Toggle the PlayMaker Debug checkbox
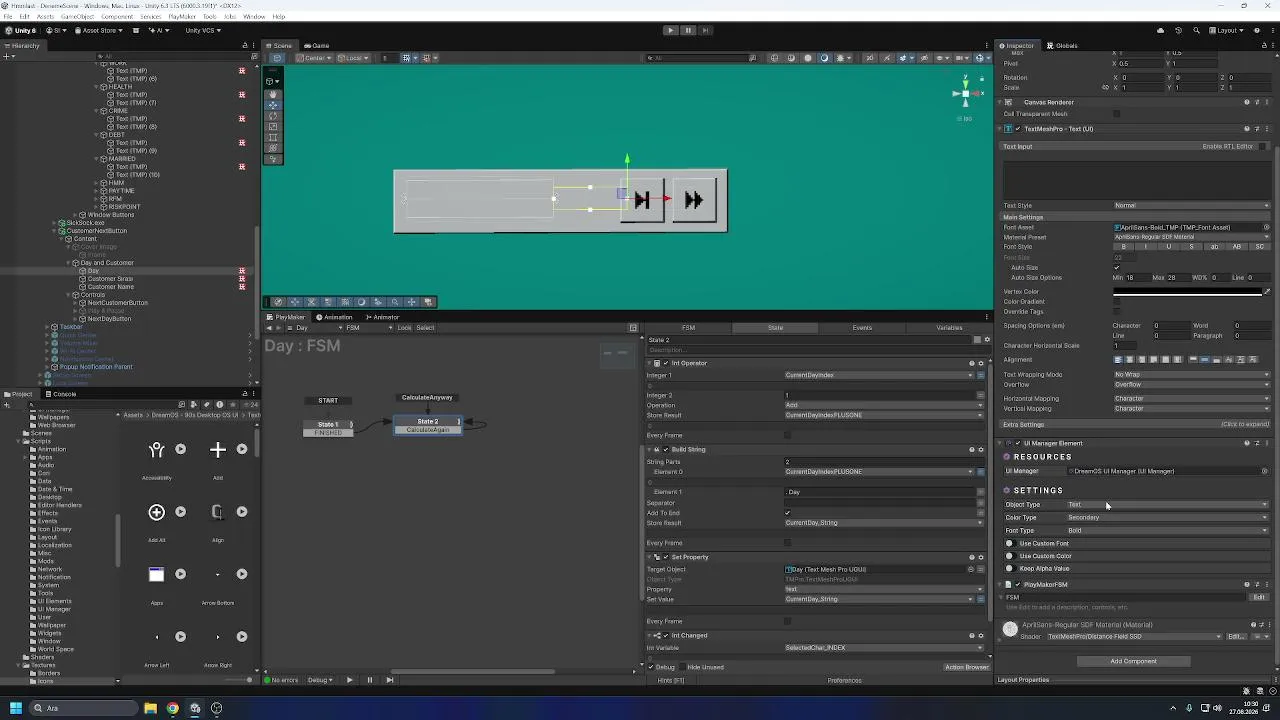This screenshot has width=1280, height=720. (650, 667)
